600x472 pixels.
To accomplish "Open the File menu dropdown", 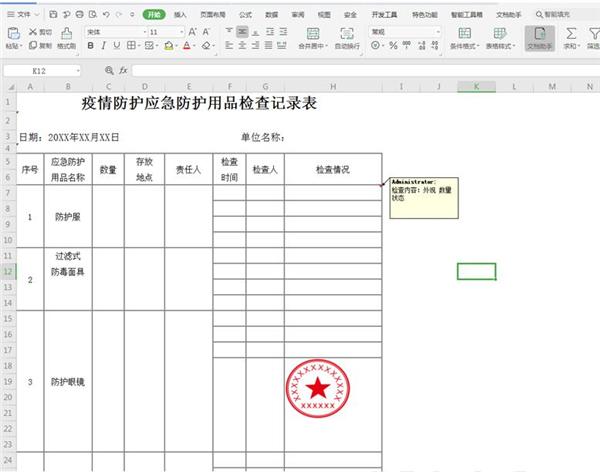I will tap(23, 15).
